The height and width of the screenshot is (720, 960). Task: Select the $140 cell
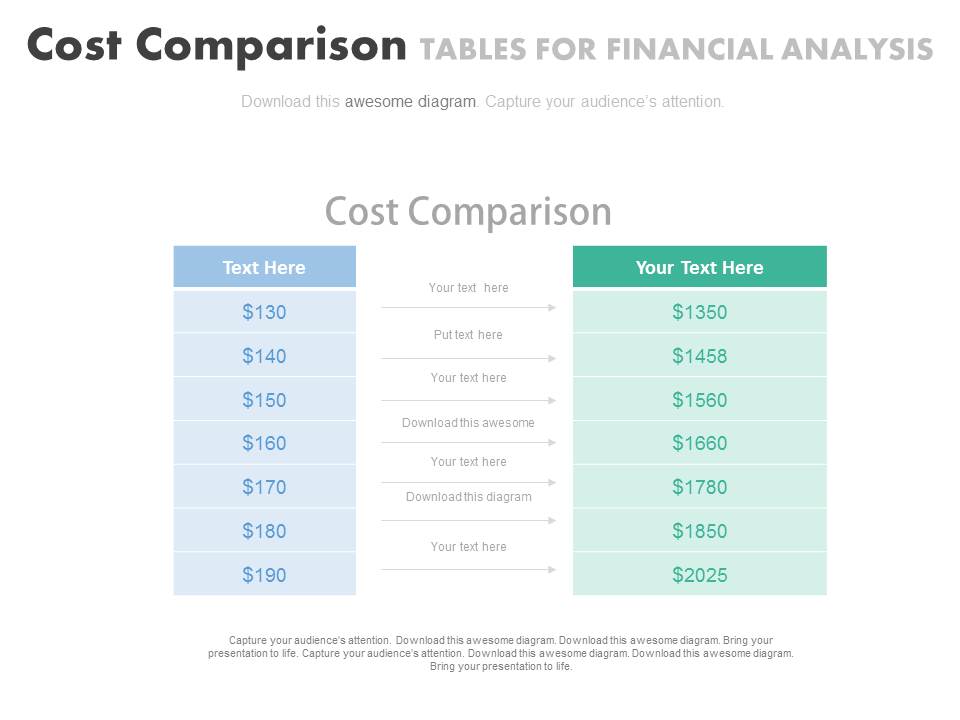click(x=264, y=356)
